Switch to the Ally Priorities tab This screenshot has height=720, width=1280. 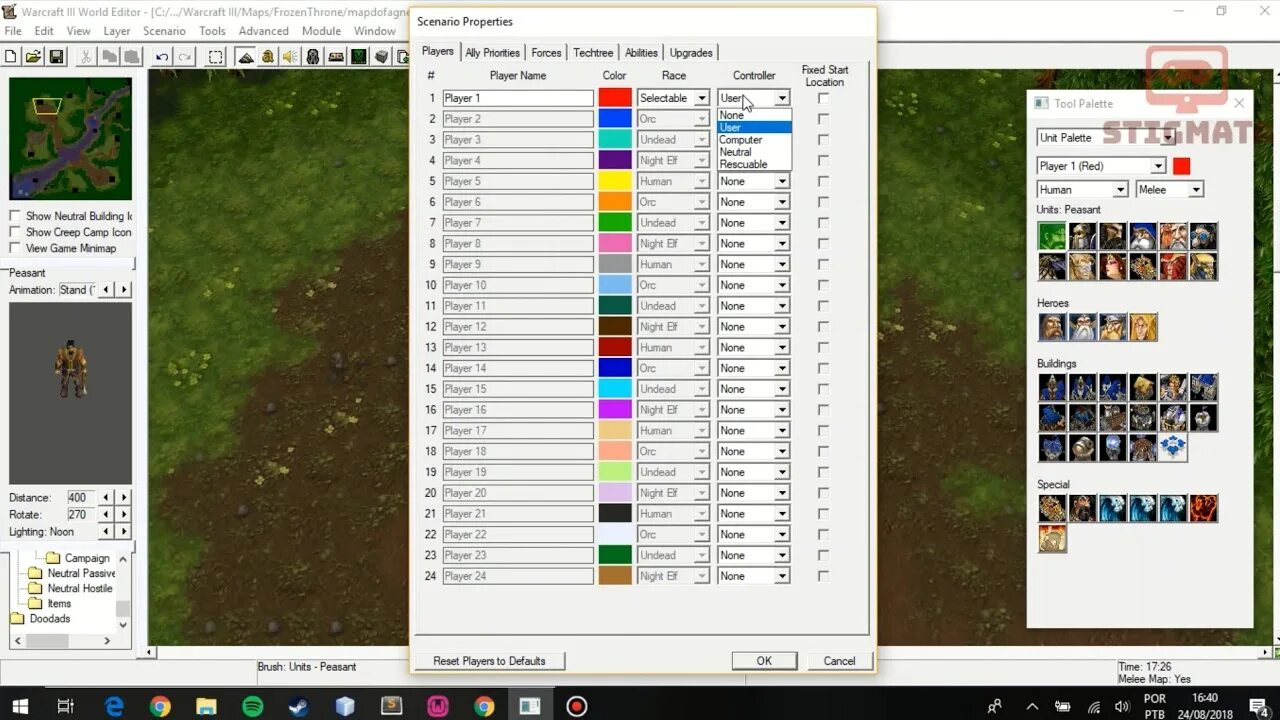[492, 53]
